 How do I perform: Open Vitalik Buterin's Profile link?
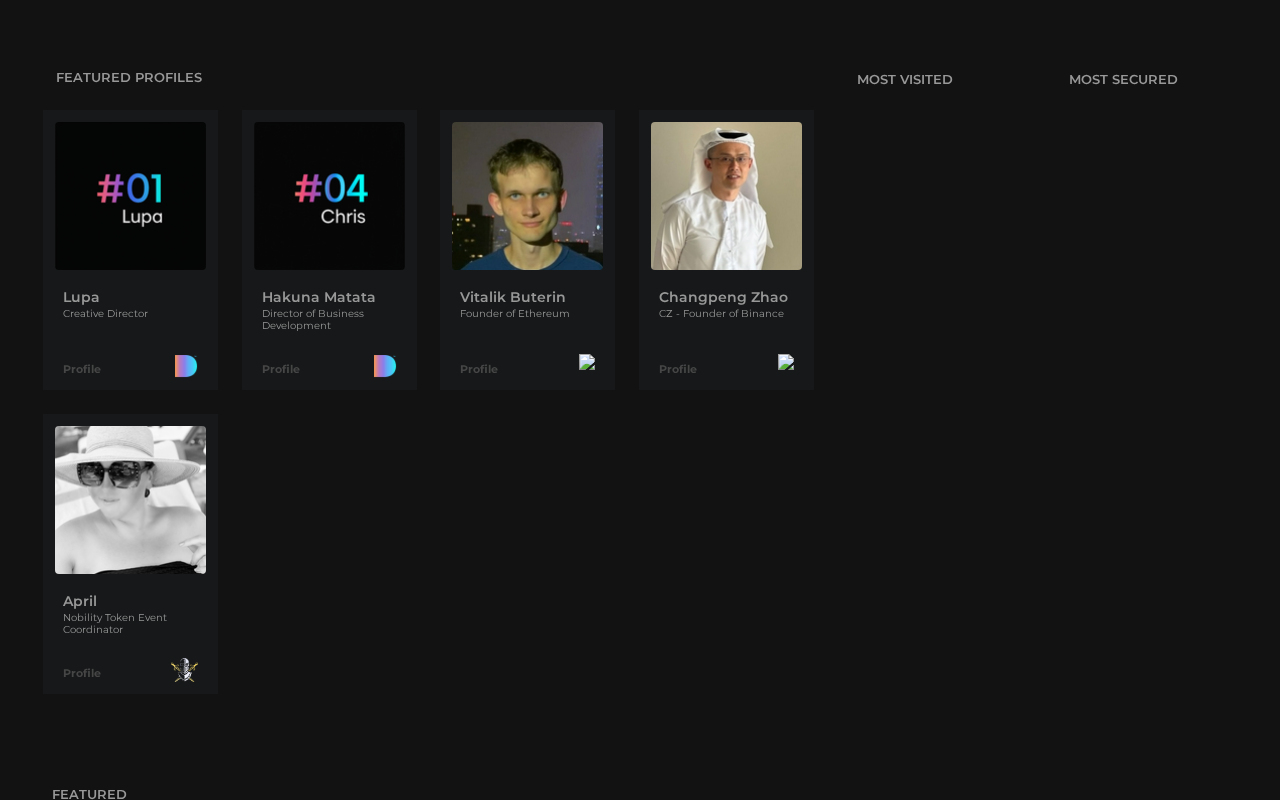(x=479, y=369)
